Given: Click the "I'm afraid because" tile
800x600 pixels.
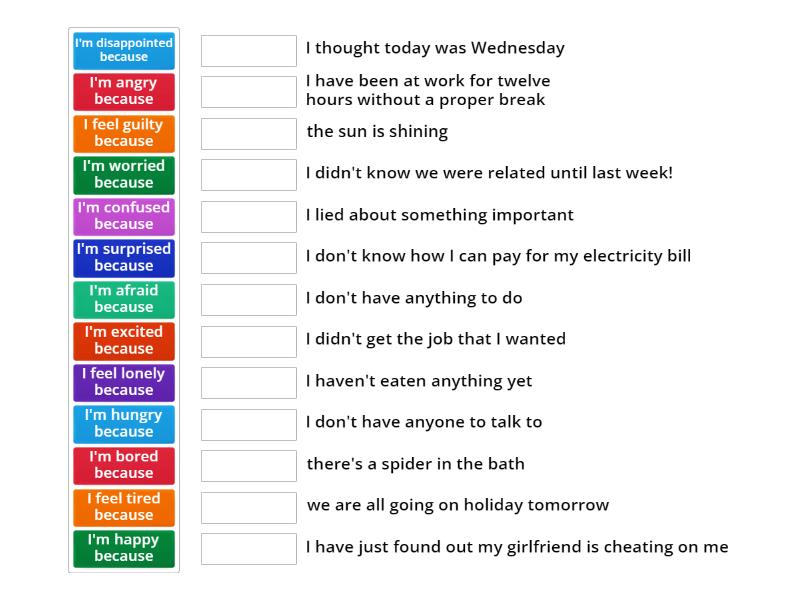Looking at the screenshot, I should click(x=123, y=299).
